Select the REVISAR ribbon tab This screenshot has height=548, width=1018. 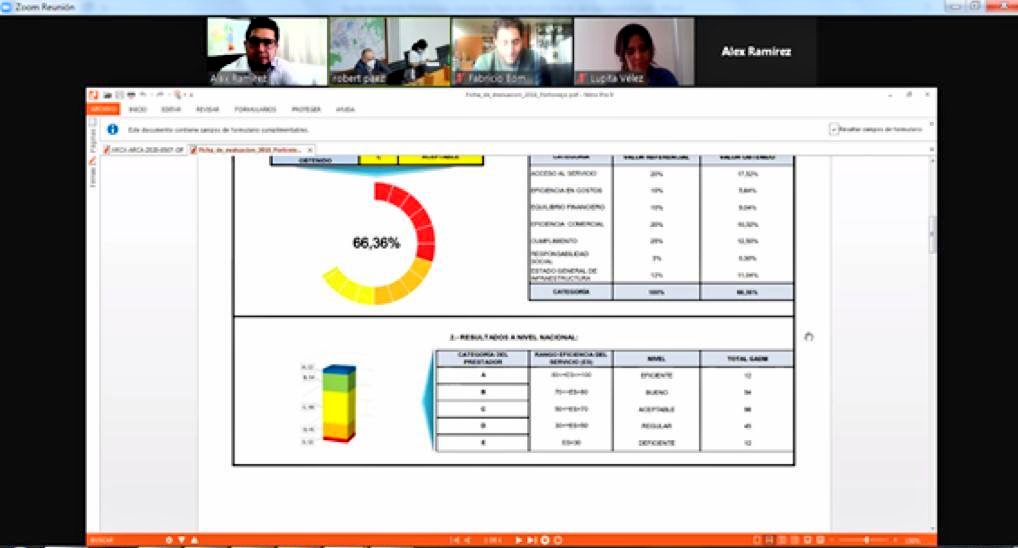[x=207, y=109]
